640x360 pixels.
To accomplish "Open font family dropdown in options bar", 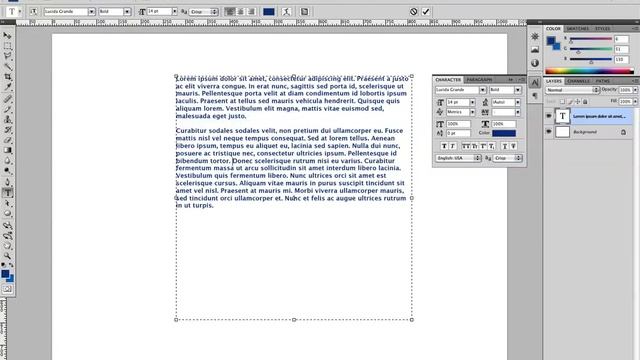I will [x=91, y=12].
